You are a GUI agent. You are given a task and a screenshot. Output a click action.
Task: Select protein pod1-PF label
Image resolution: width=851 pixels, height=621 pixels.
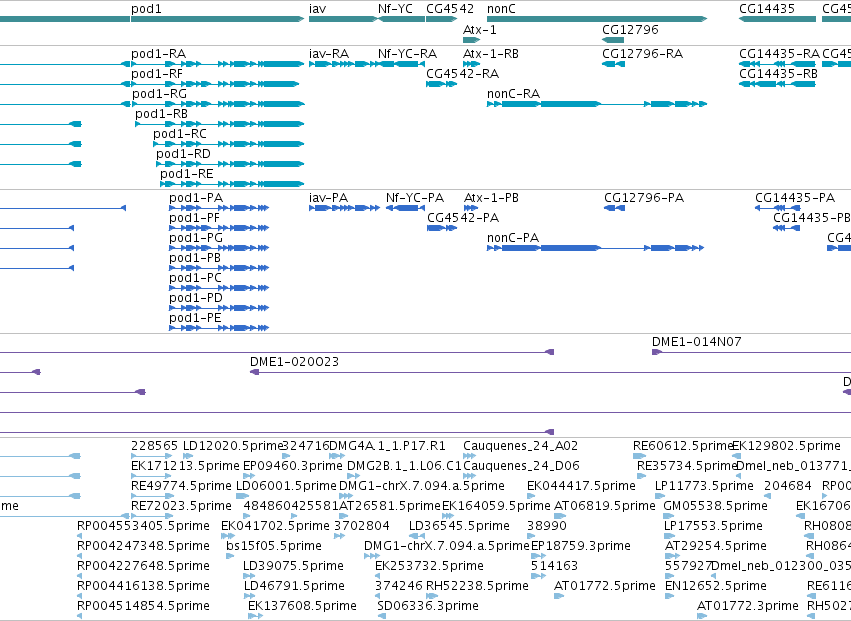194,218
